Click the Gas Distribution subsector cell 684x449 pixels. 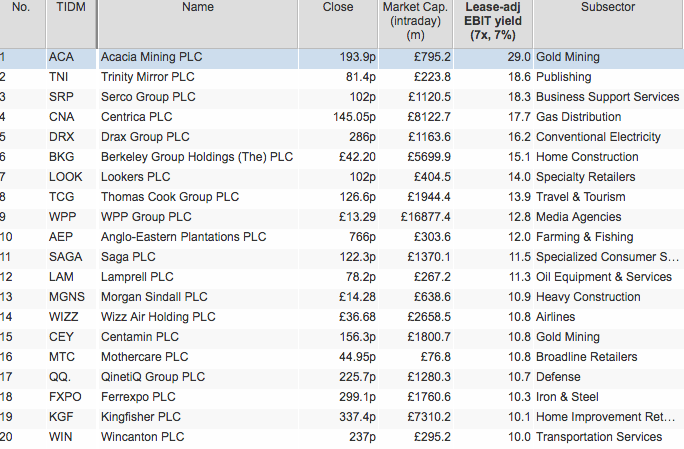coord(578,117)
